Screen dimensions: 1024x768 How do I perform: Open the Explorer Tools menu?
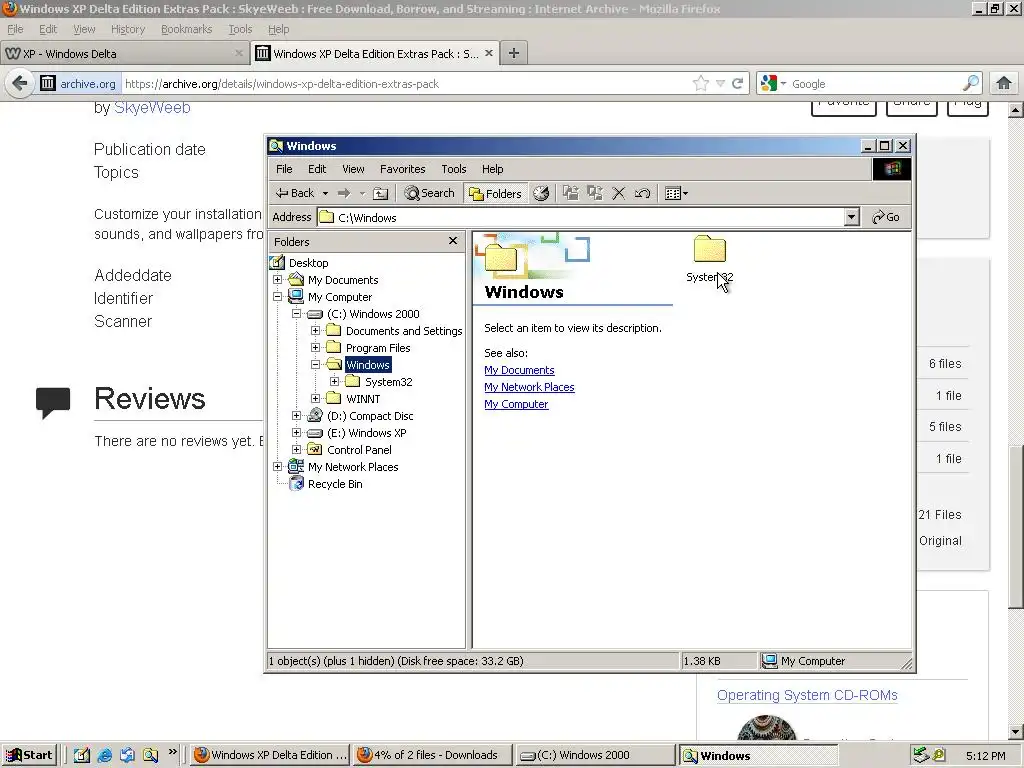pos(453,169)
